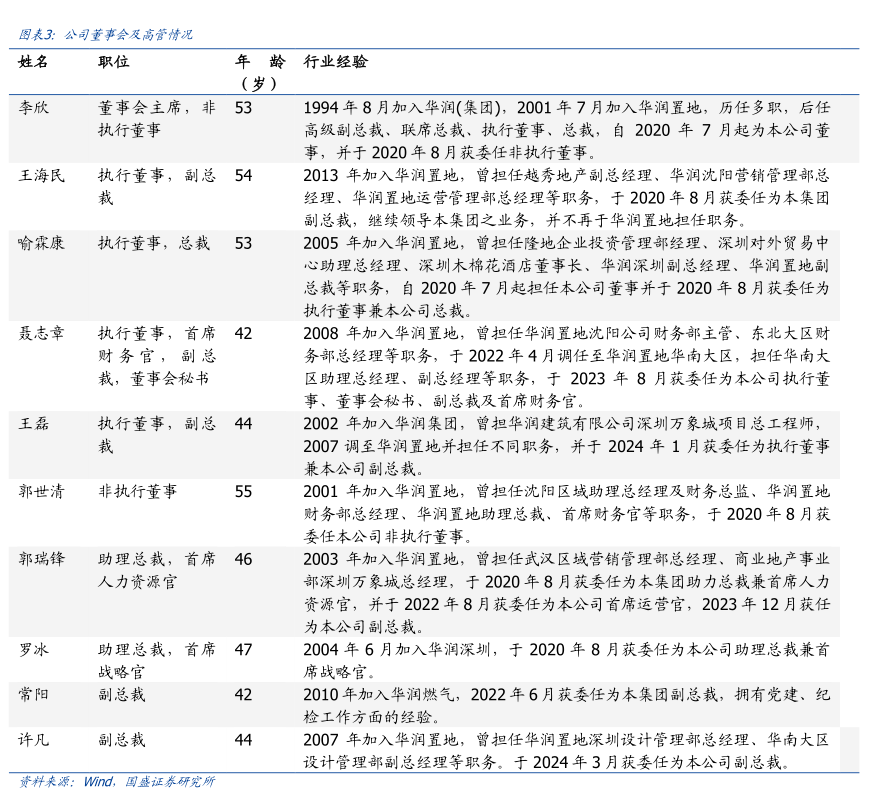
Task: Click the table title 图表3 公司董事会及高管情况
Action: coord(106,34)
